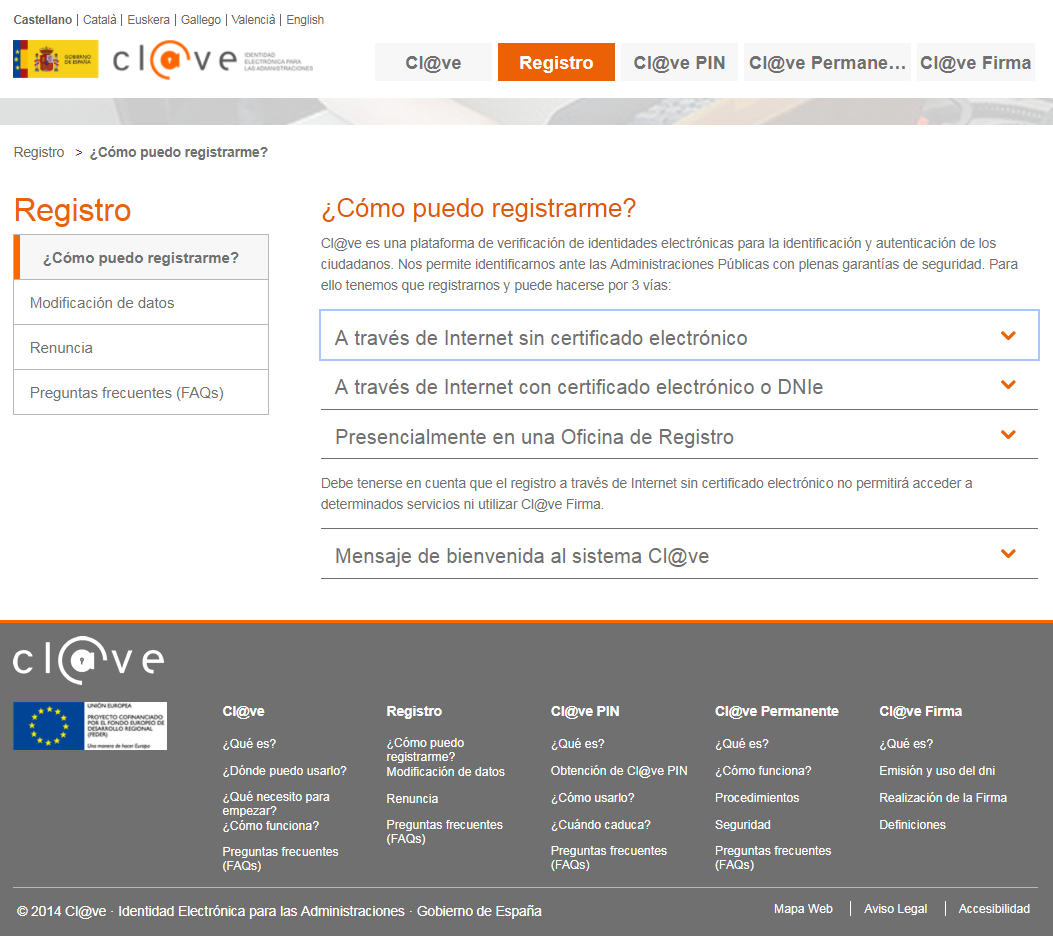Open footer link 'Emisión y uso del dni'
The image size is (1053, 936).
pos(937,771)
